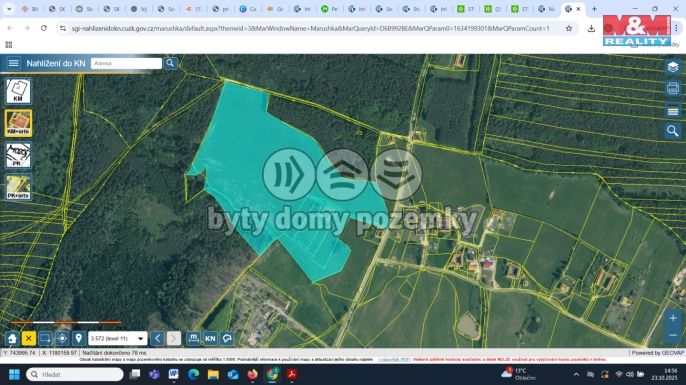The image size is (686, 385).
Task: Click the GEOVAP link in footer
Action: point(673,353)
